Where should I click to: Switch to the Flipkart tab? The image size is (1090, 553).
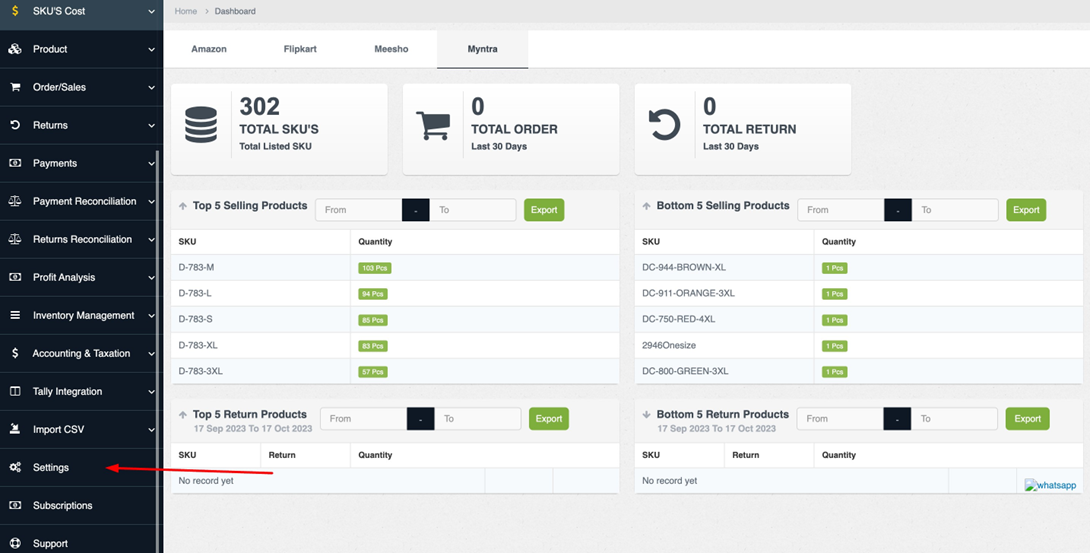[x=300, y=49]
